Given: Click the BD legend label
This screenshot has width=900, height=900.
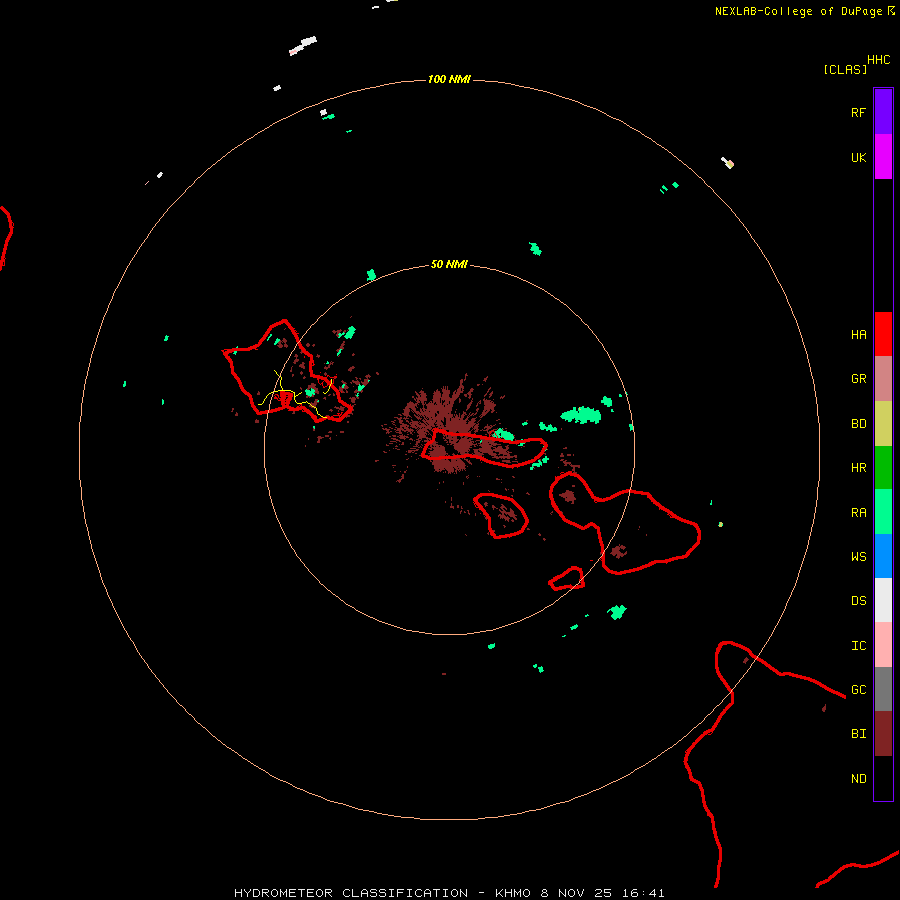Looking at the screenshot, I should pos(858,424).
